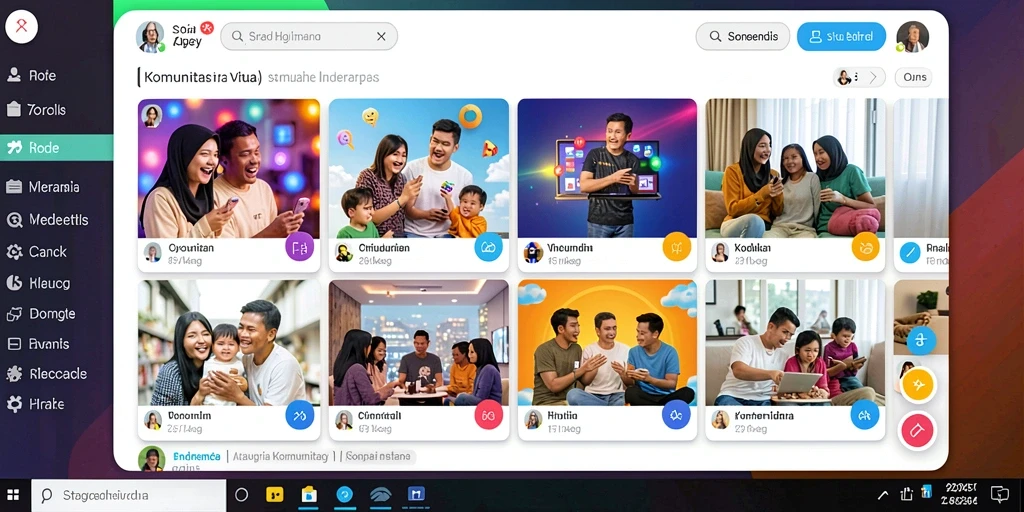Click the blue icon on Hhtiia card
The height and width of the screenshot is (512, 1024).
pos(677,415)
